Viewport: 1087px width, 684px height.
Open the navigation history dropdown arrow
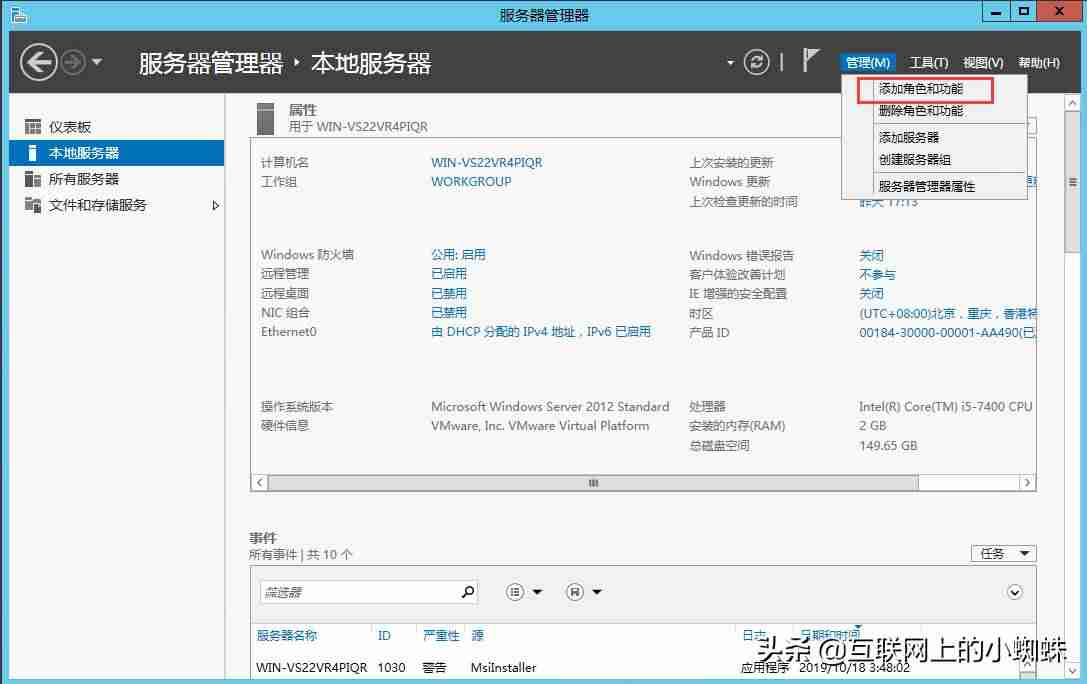(x=97, y=62)
